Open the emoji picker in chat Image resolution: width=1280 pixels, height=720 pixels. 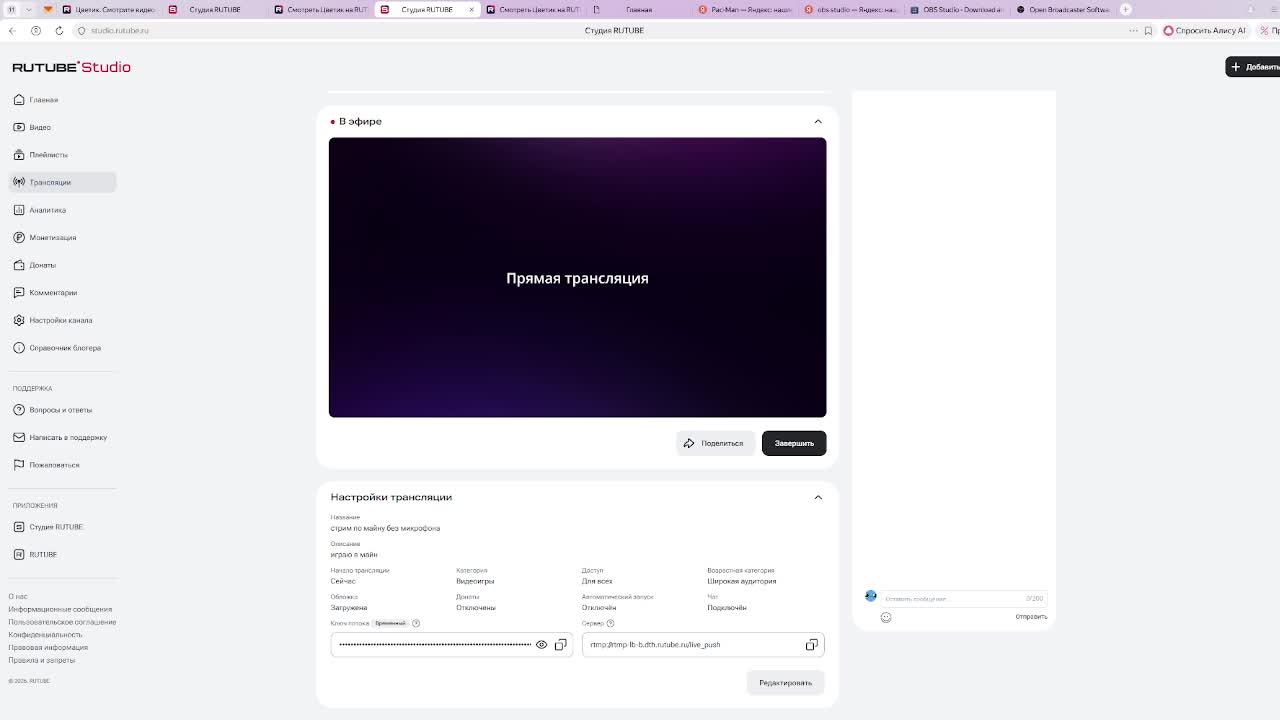[886, 617]
